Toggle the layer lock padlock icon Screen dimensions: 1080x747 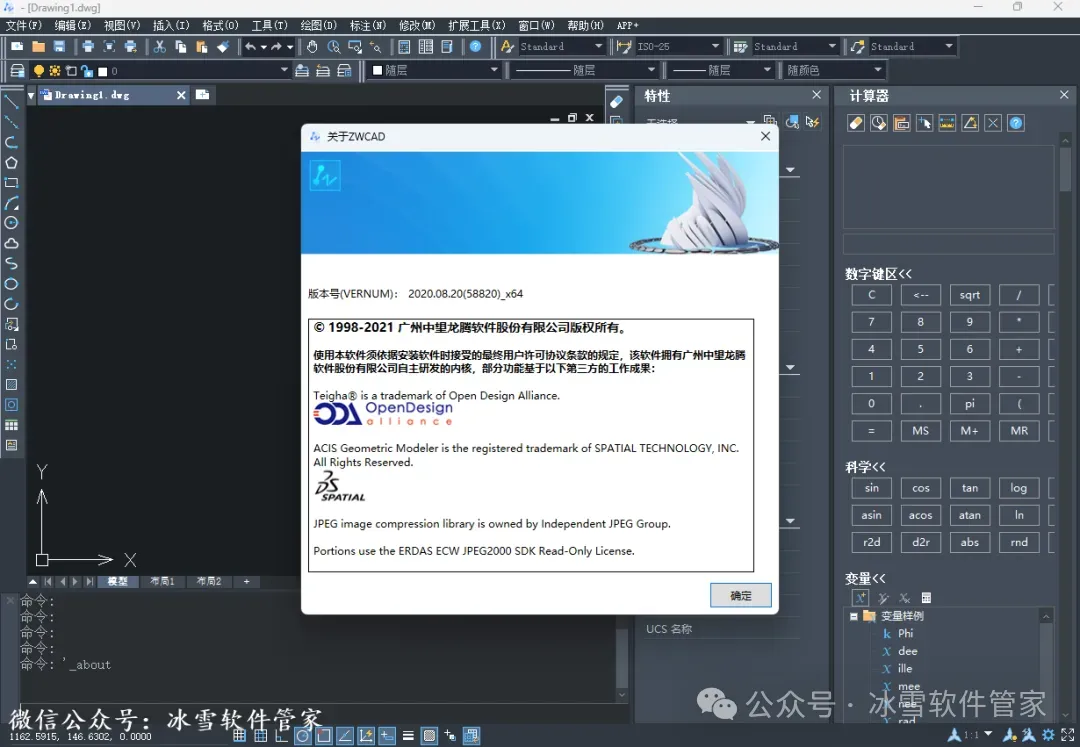click(x=87, y=70)
